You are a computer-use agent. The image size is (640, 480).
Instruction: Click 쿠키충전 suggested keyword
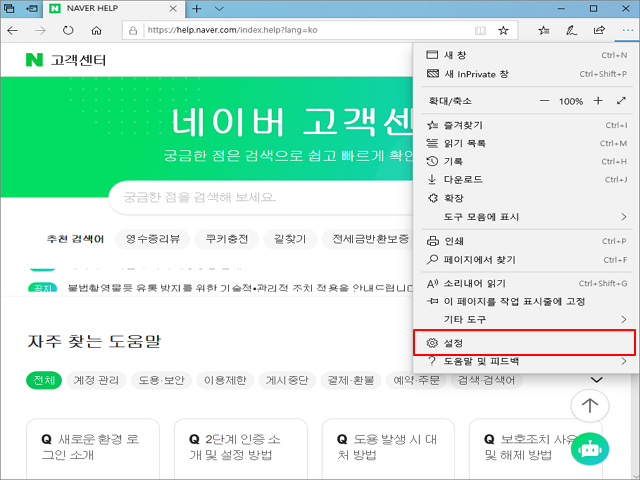227,239
